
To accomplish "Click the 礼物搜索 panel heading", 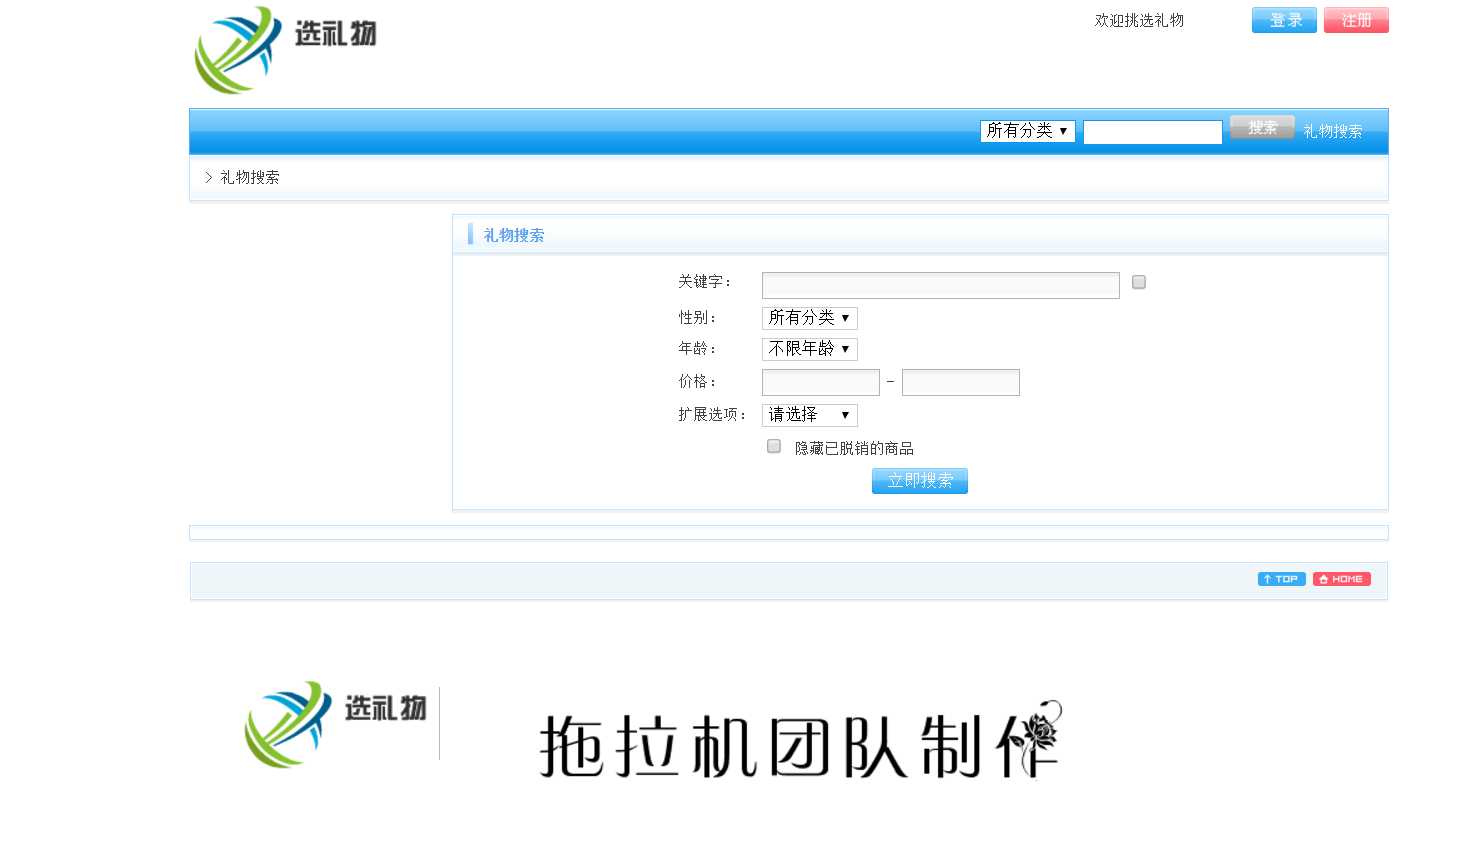I will pyautogui.click(x=514, y=235).
